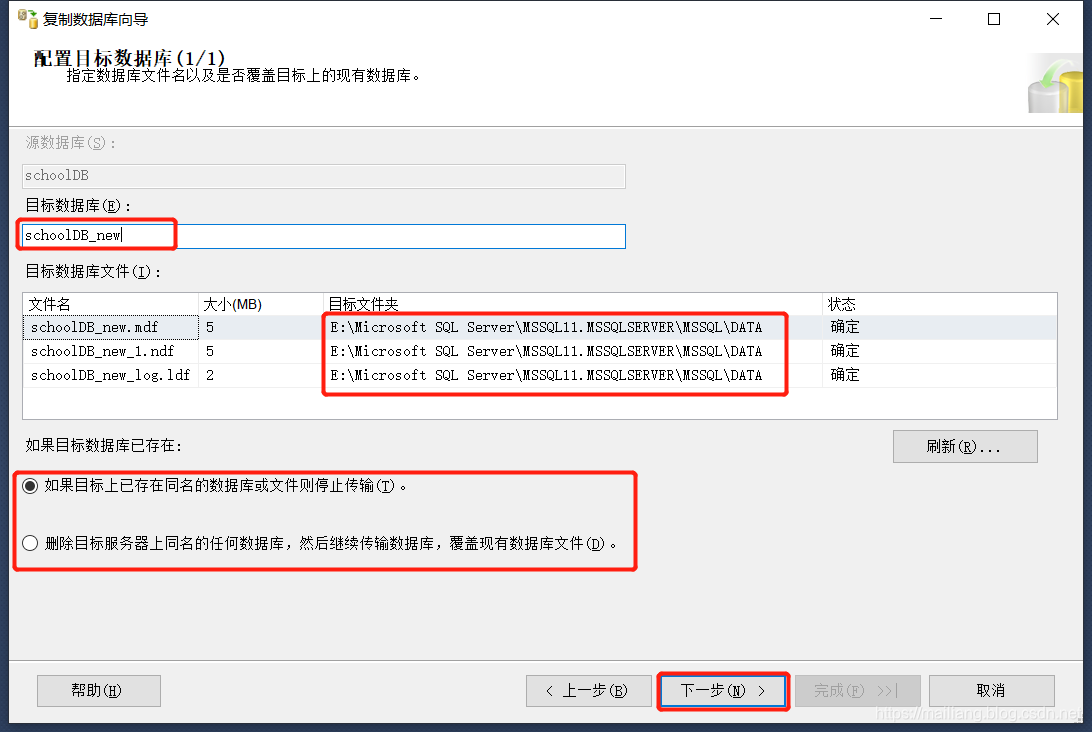Screen dimensions: 1092x732
Task: Open the 帮助 help dialog
Action: pos(98,690)
